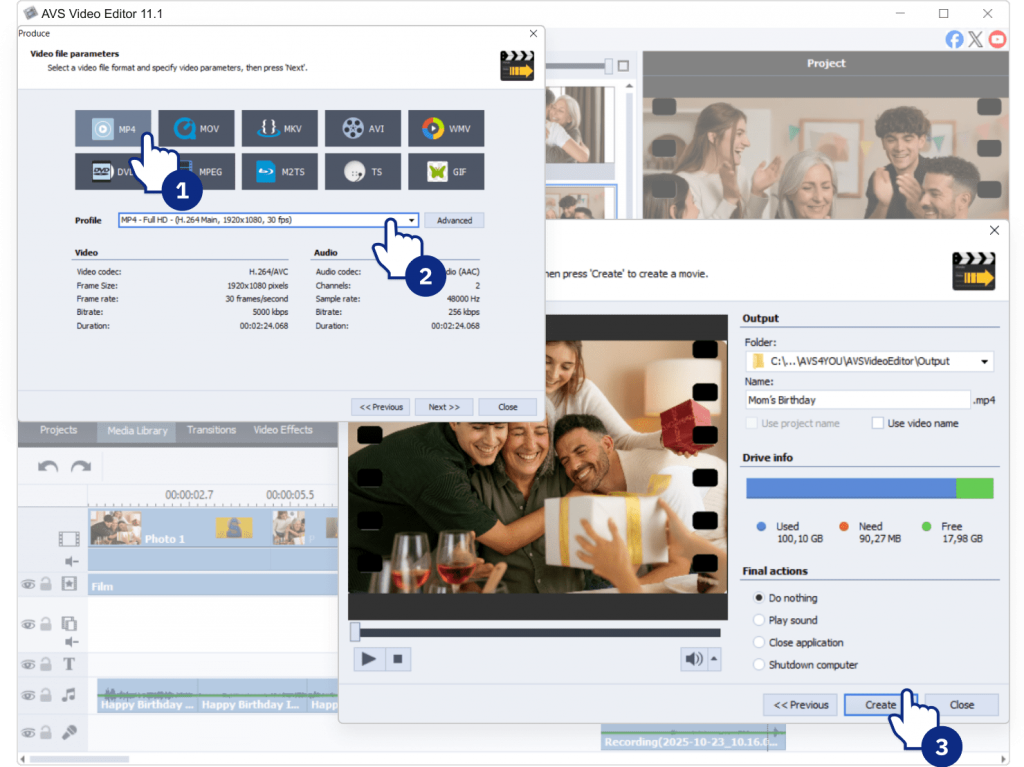Choose Shutdown computer final action
Screen dimensions: 1024x767
click(759, 665)
